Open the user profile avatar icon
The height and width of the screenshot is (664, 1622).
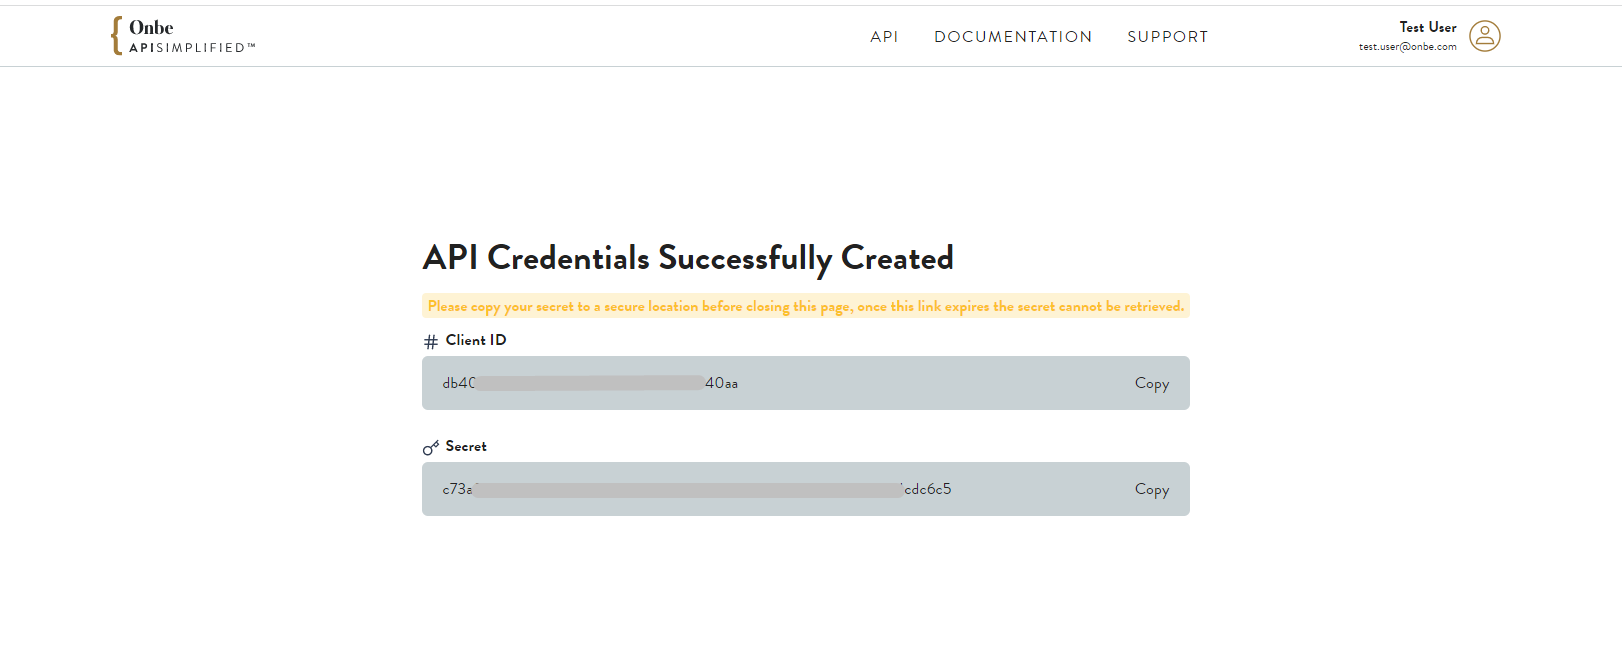[1484, 36]
